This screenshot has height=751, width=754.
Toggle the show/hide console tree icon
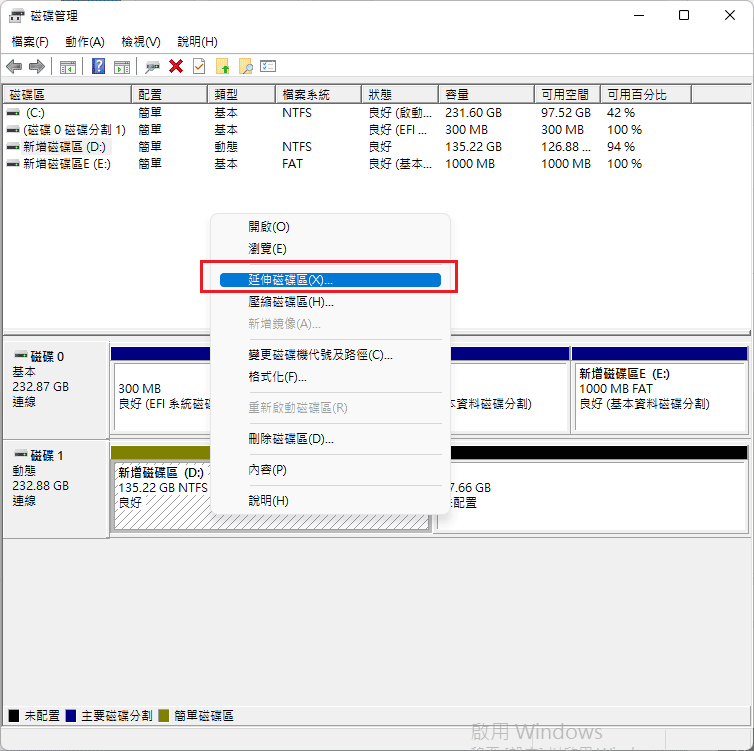pyautogui.click(x=68, y=67)
